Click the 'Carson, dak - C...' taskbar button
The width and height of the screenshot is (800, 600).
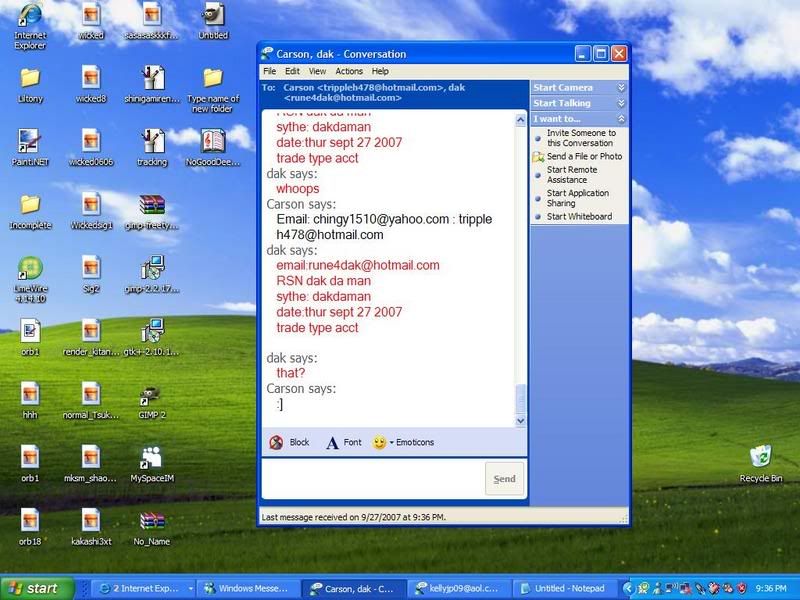pyautogui.click(x=352, y=589)
